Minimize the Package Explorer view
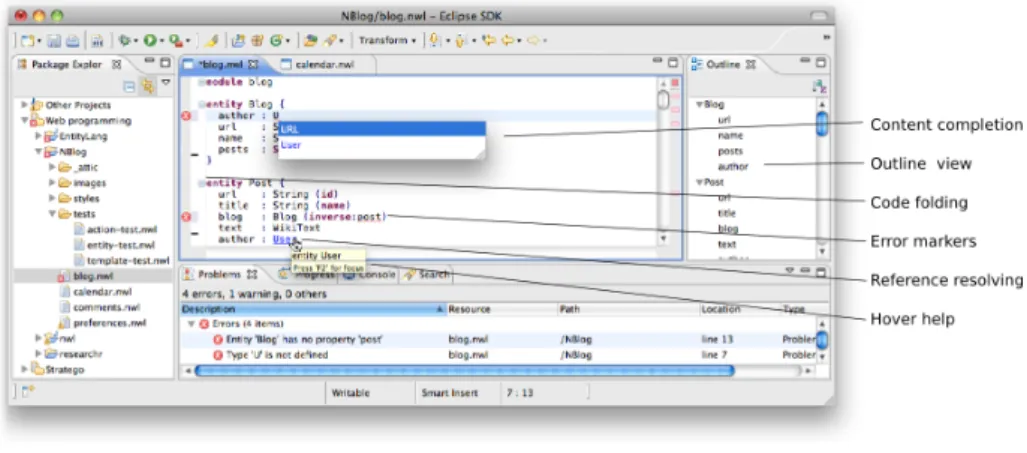1027x453 pixels. pos(149,62)
